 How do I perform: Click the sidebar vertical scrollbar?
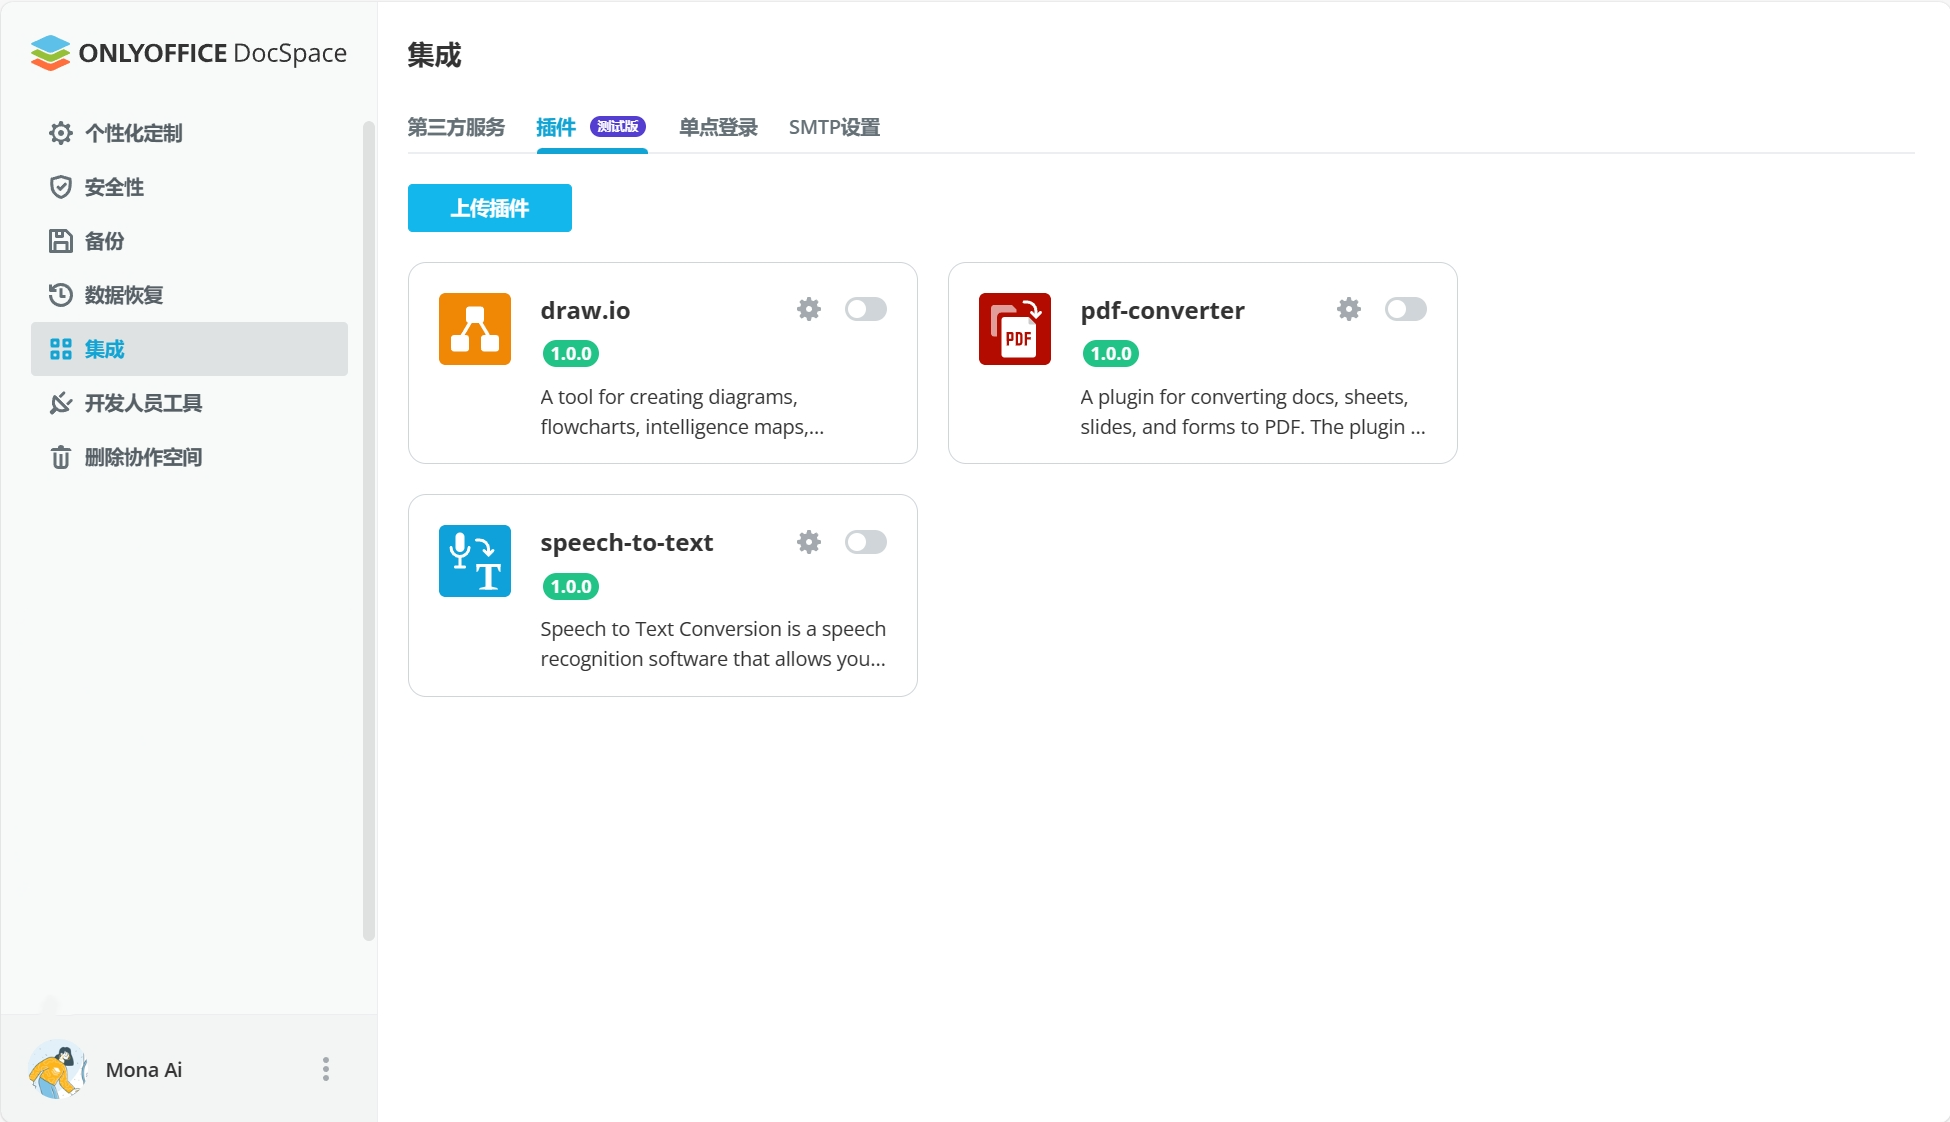tap(369, 530)
